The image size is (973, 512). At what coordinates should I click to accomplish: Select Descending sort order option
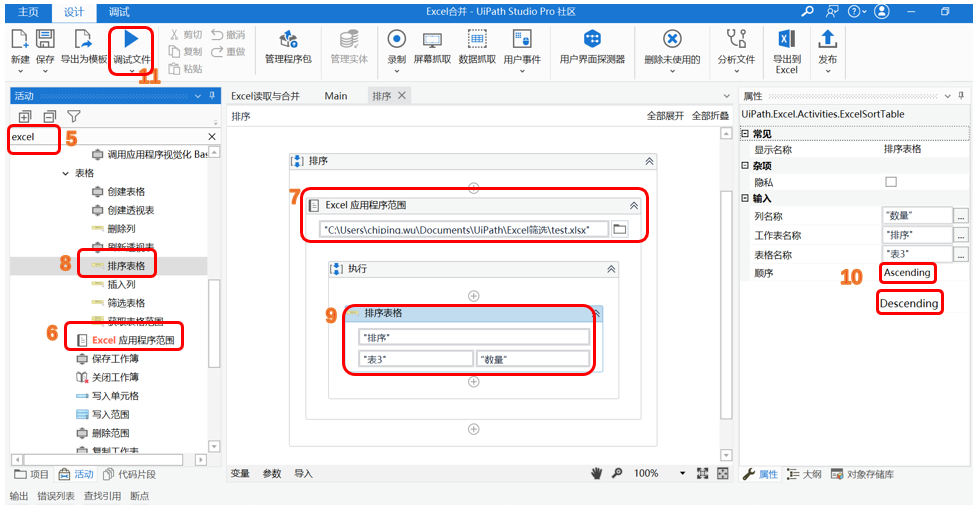[x=909, y=303]
